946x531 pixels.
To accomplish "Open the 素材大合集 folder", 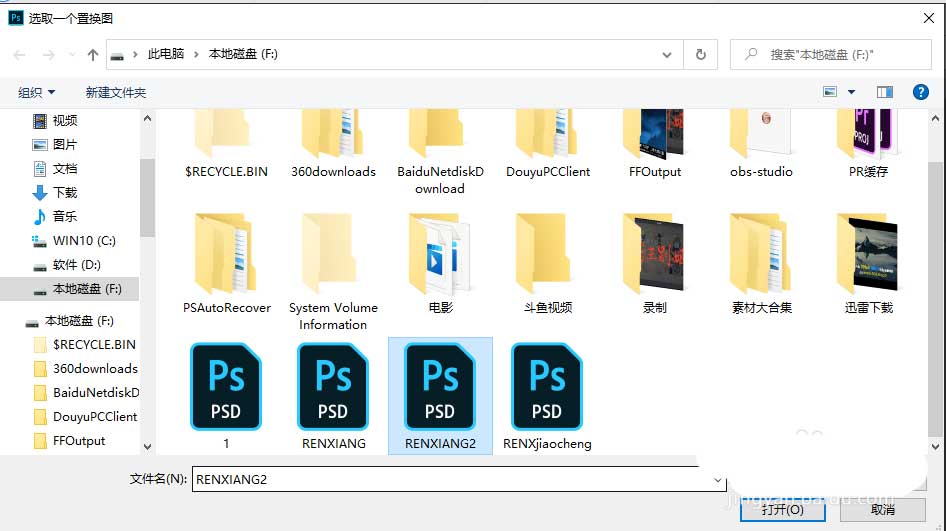I will coord(761,264).
